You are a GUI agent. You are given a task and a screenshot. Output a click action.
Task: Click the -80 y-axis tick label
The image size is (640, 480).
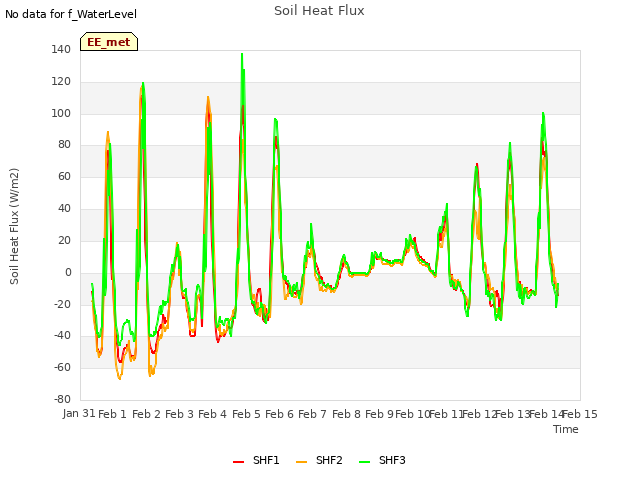[62, 400]
